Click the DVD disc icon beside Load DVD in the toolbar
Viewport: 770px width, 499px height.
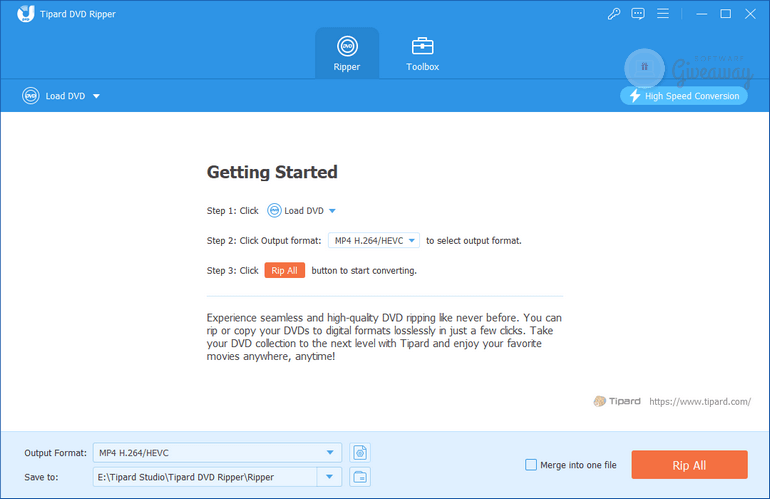pos(30,96)
